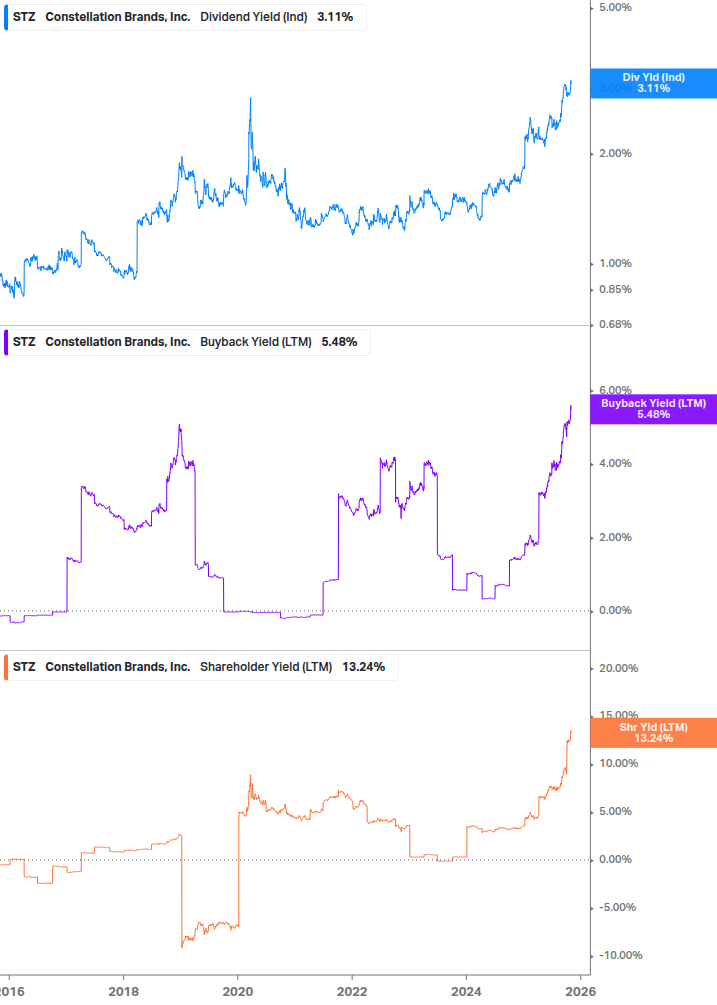The image size is (717, 1005).
Task: Click the STZ ticker in the Buyback Yield legend
Action: point(24,342)
